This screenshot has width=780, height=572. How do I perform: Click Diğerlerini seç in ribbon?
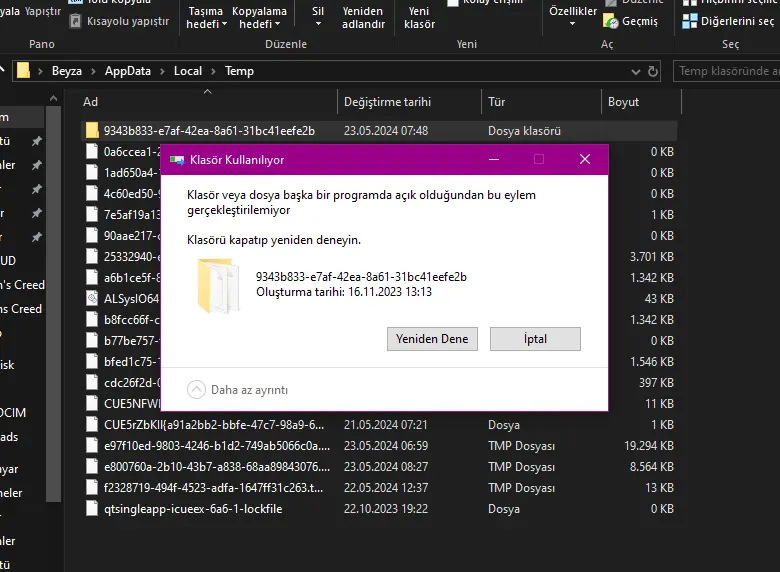729,21
